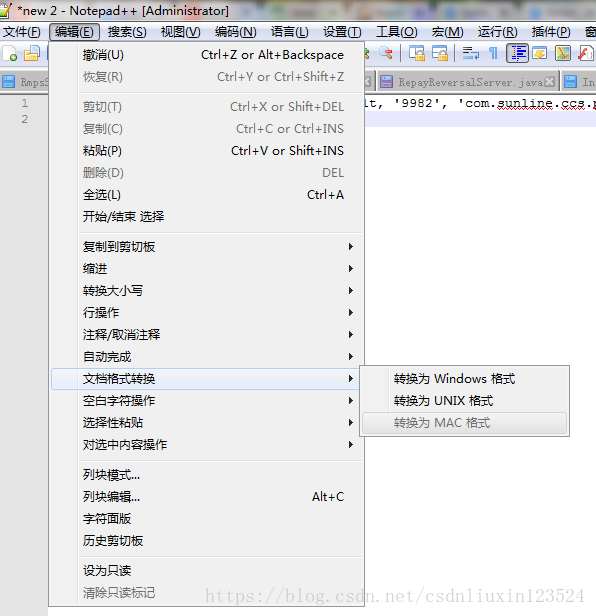Click the highlighted current line 2 in editor

pos(480,119)
